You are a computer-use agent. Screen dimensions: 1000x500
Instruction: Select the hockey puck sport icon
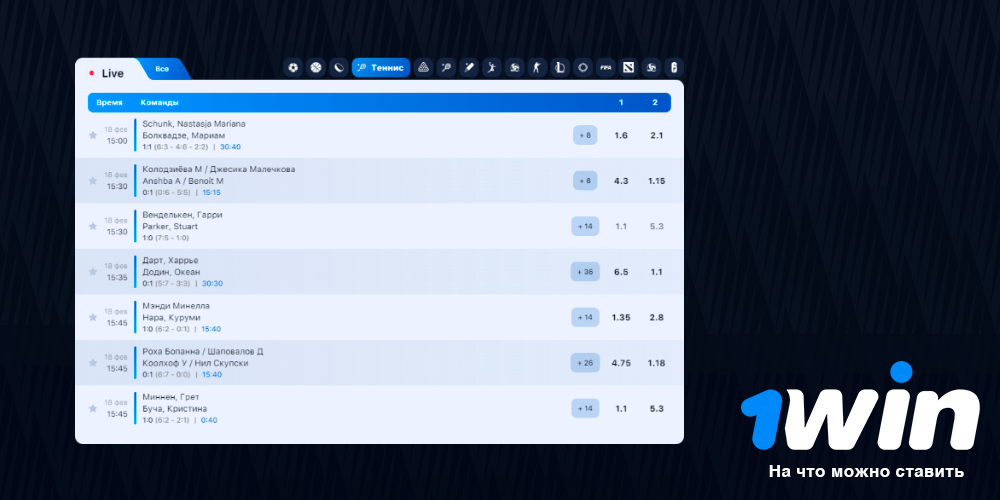click(x=339, y=68)
